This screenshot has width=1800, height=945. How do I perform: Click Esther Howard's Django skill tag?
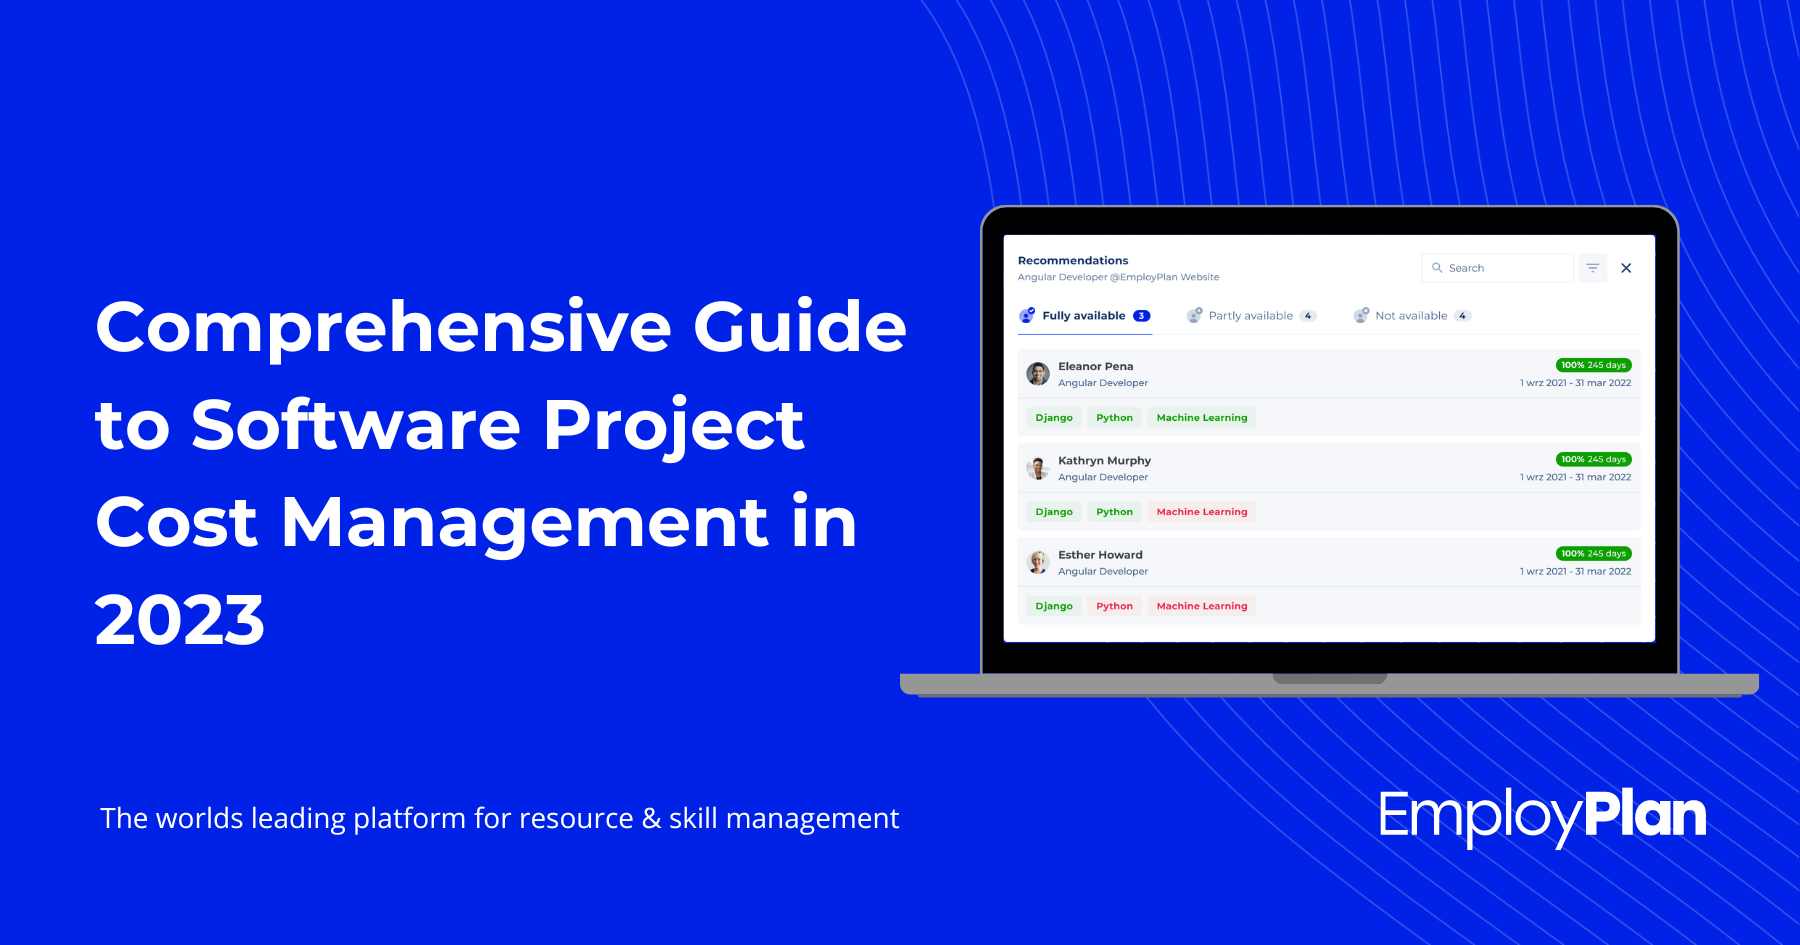1054,606
